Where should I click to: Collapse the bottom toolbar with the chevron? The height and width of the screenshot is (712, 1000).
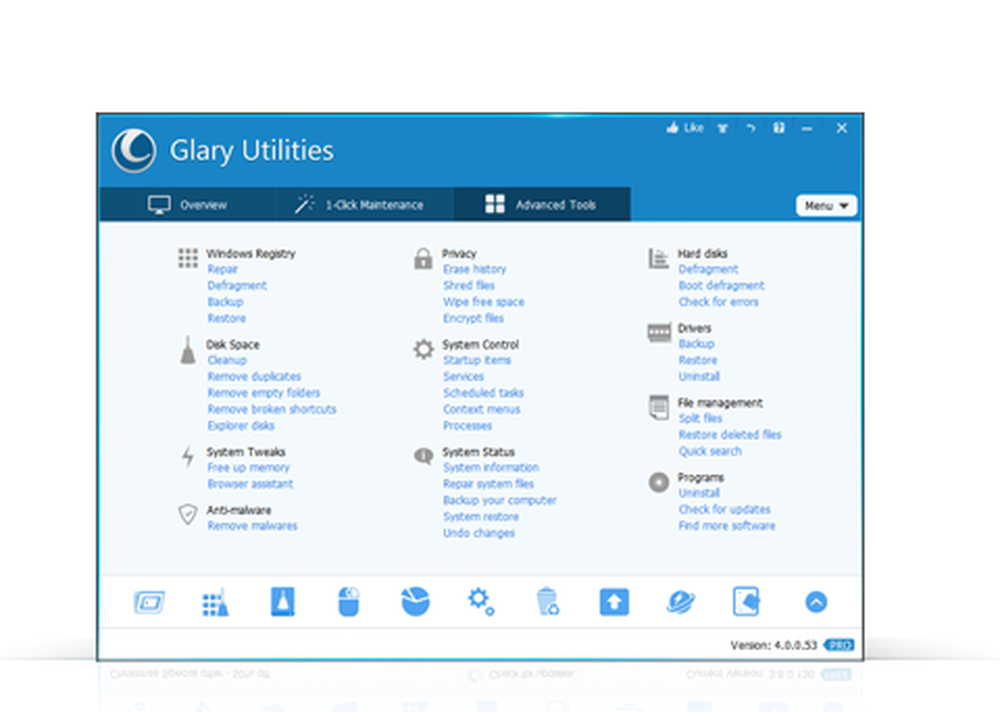click(x=816, y=601)
